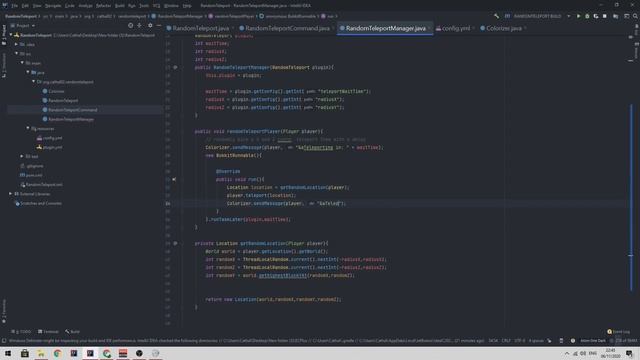Run the RandomTeleport build configuration
Screen dimensions: 640x360
tap(578, 16)
